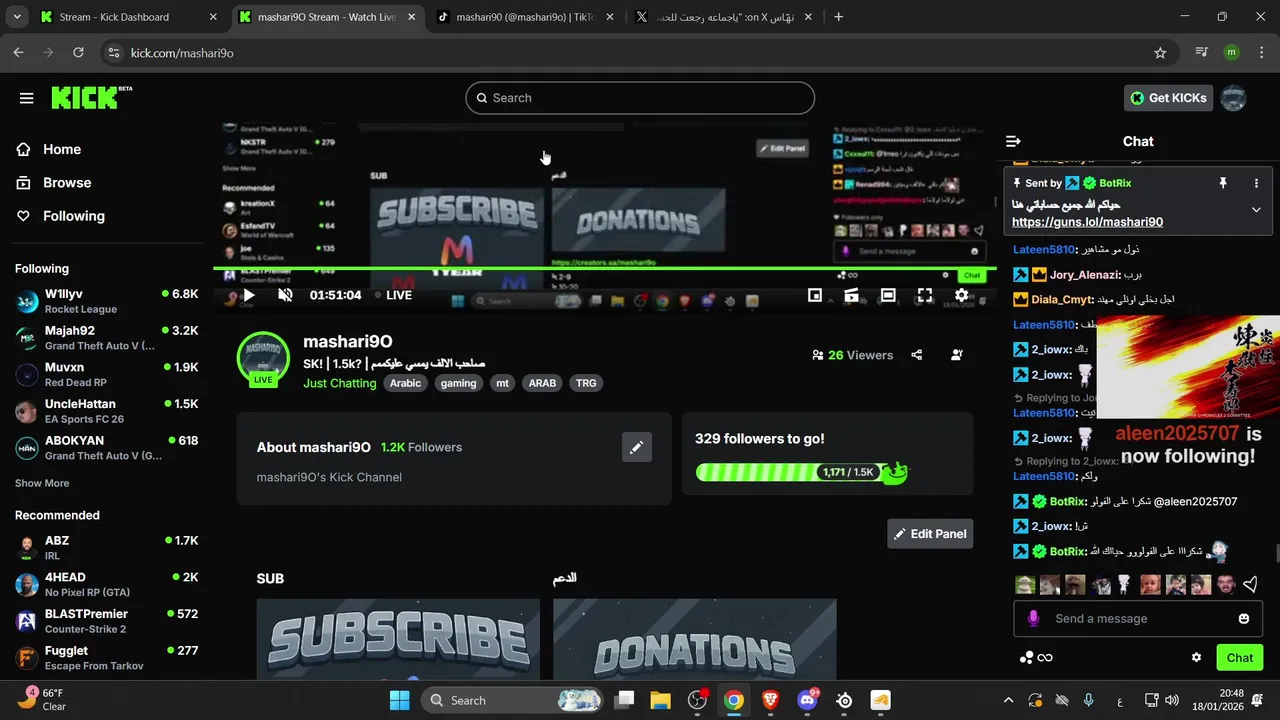Focus the Kick search field

coord(640,98)
